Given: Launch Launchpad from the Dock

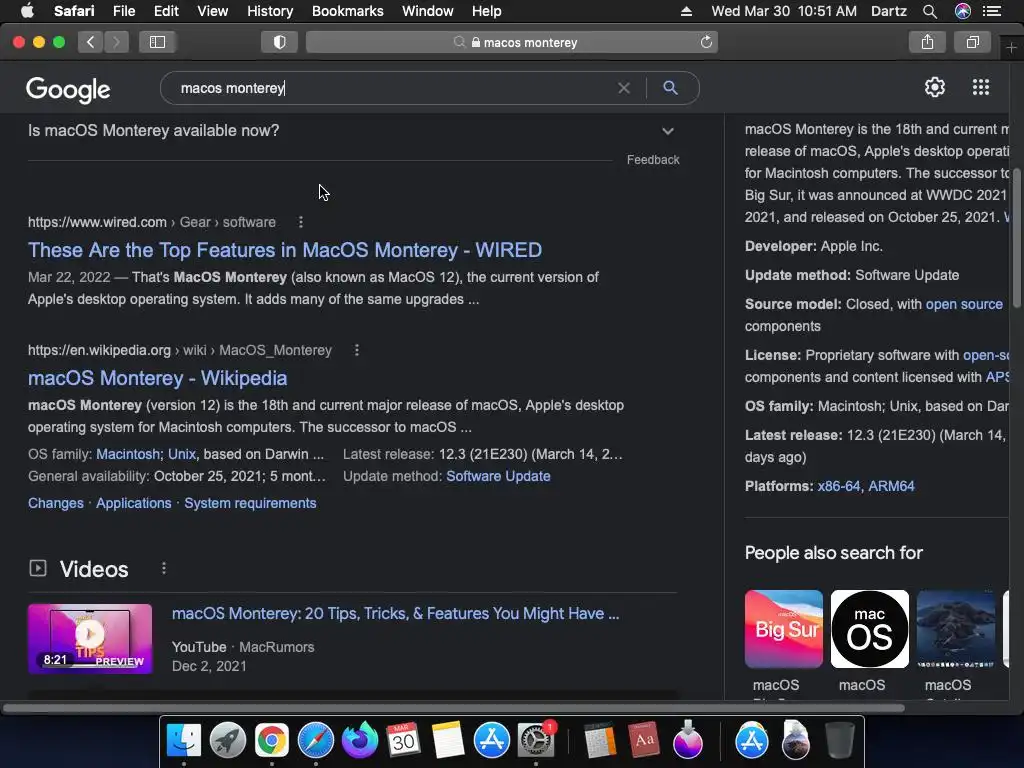Looking at the screenshot, I should (x=227, y=740).
